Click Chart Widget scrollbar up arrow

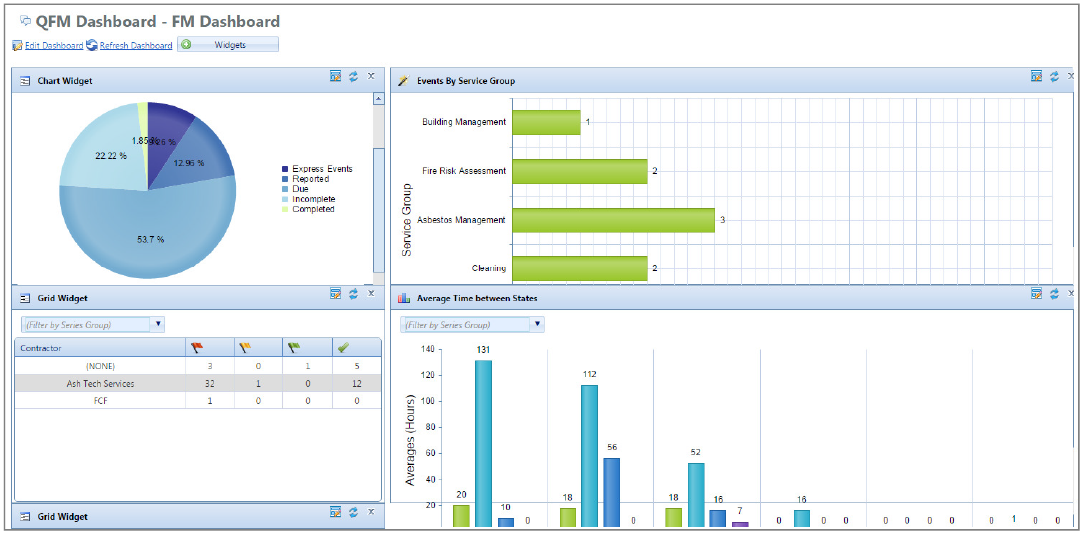click(378, 99)
